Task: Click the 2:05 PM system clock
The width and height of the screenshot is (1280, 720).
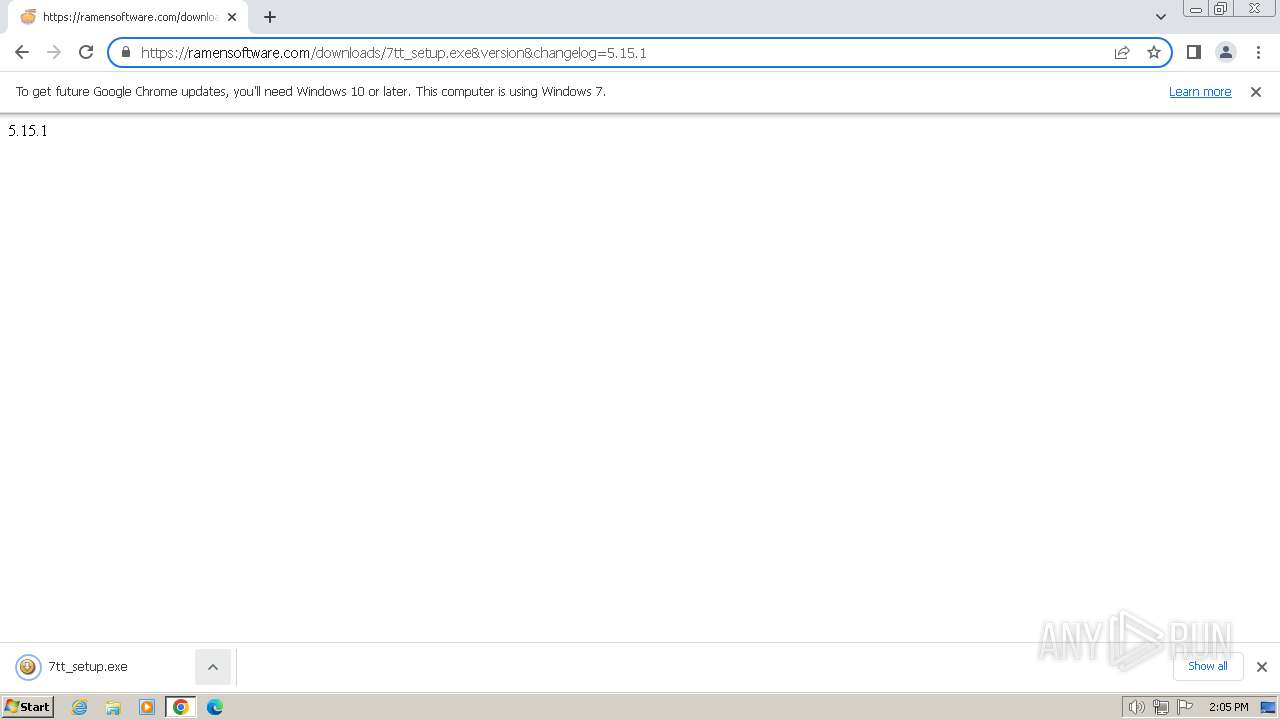Action: tap(1228, 707)
